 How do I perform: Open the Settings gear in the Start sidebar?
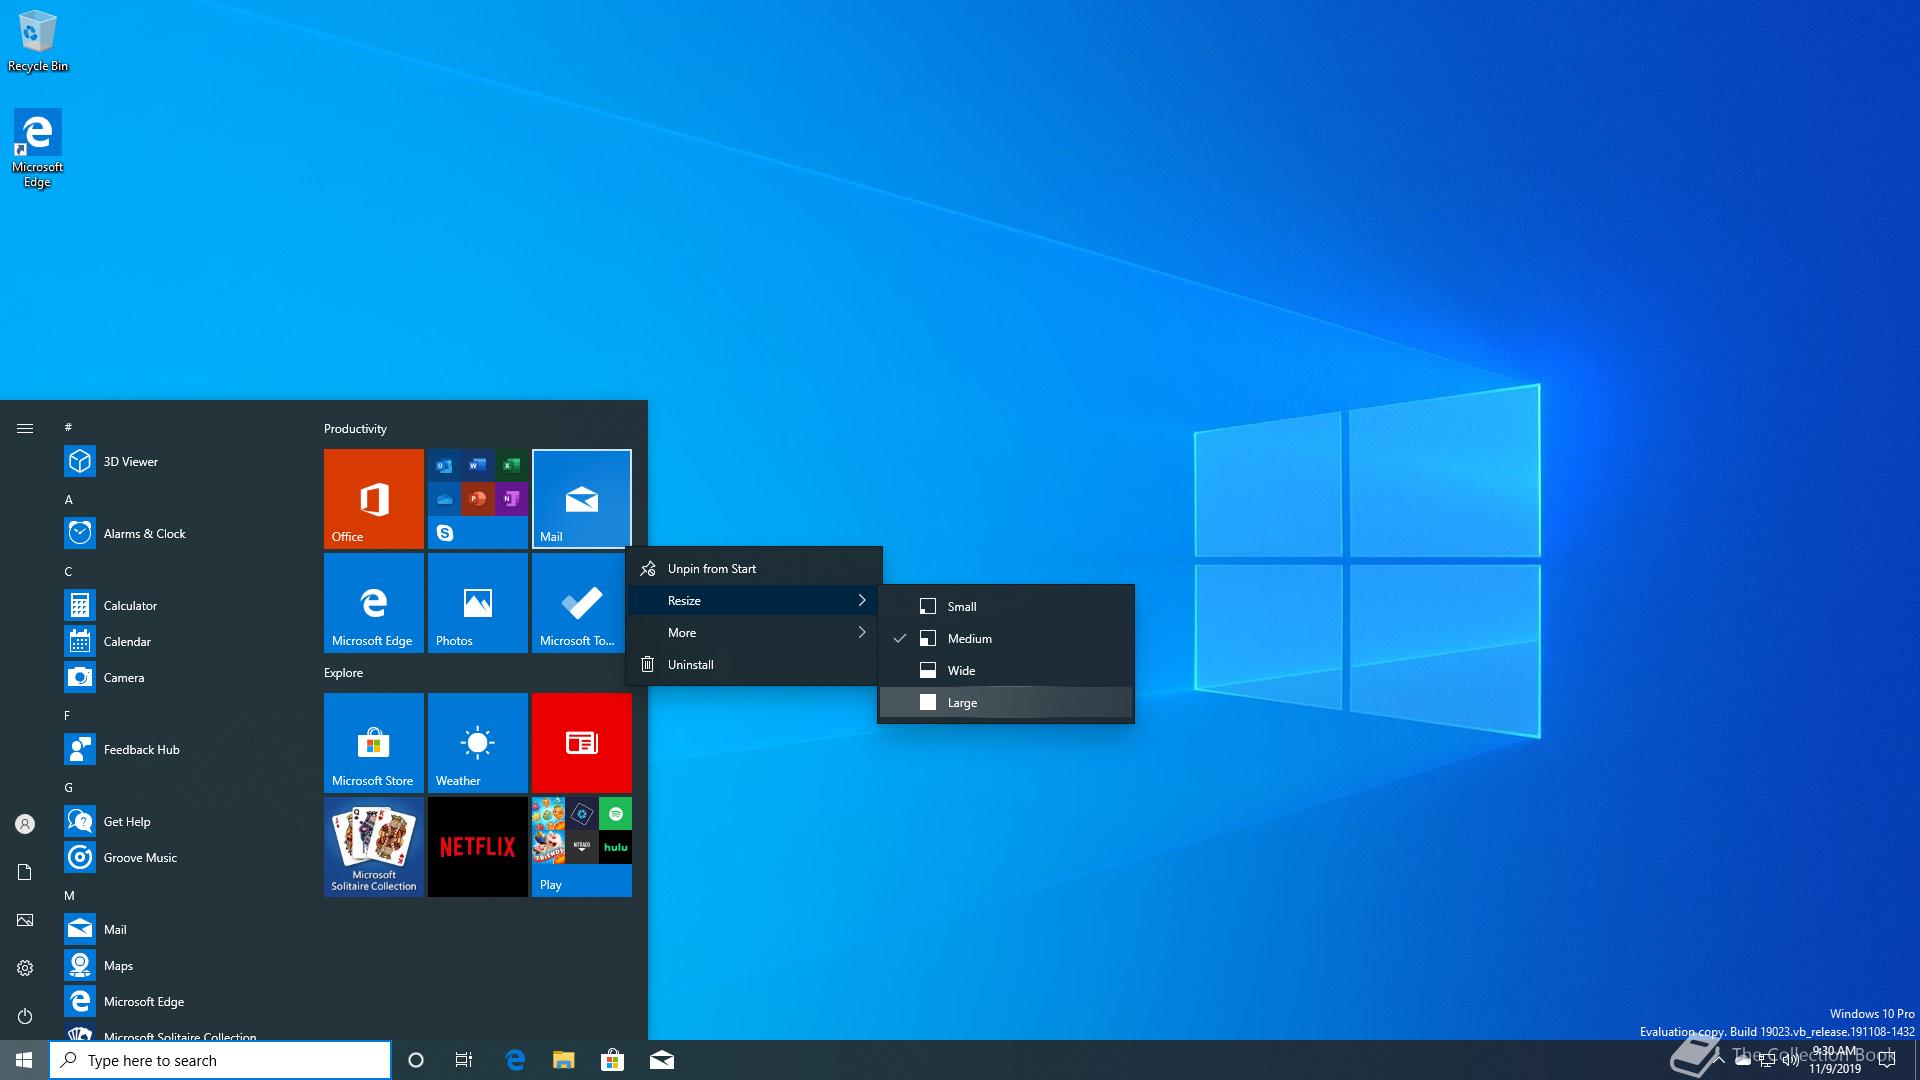tap(25, 968)
